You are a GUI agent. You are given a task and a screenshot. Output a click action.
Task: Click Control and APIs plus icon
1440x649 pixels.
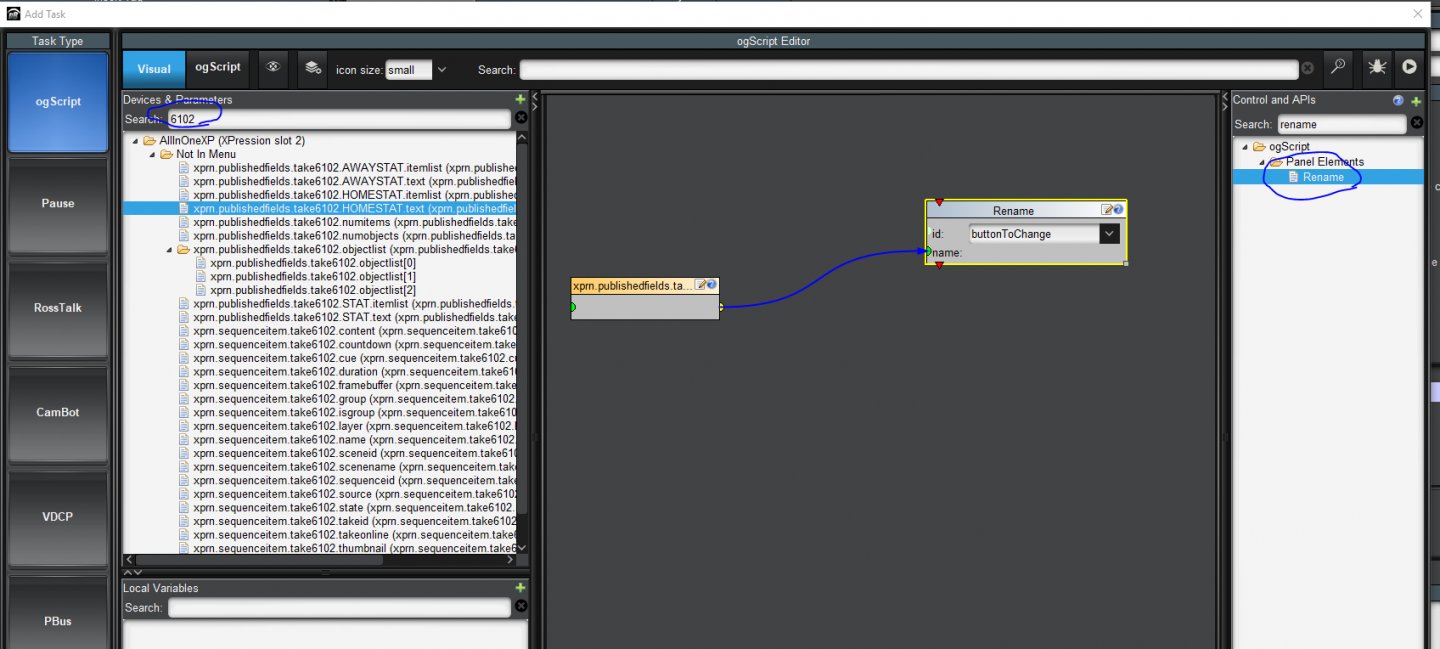pos(1416,100)
